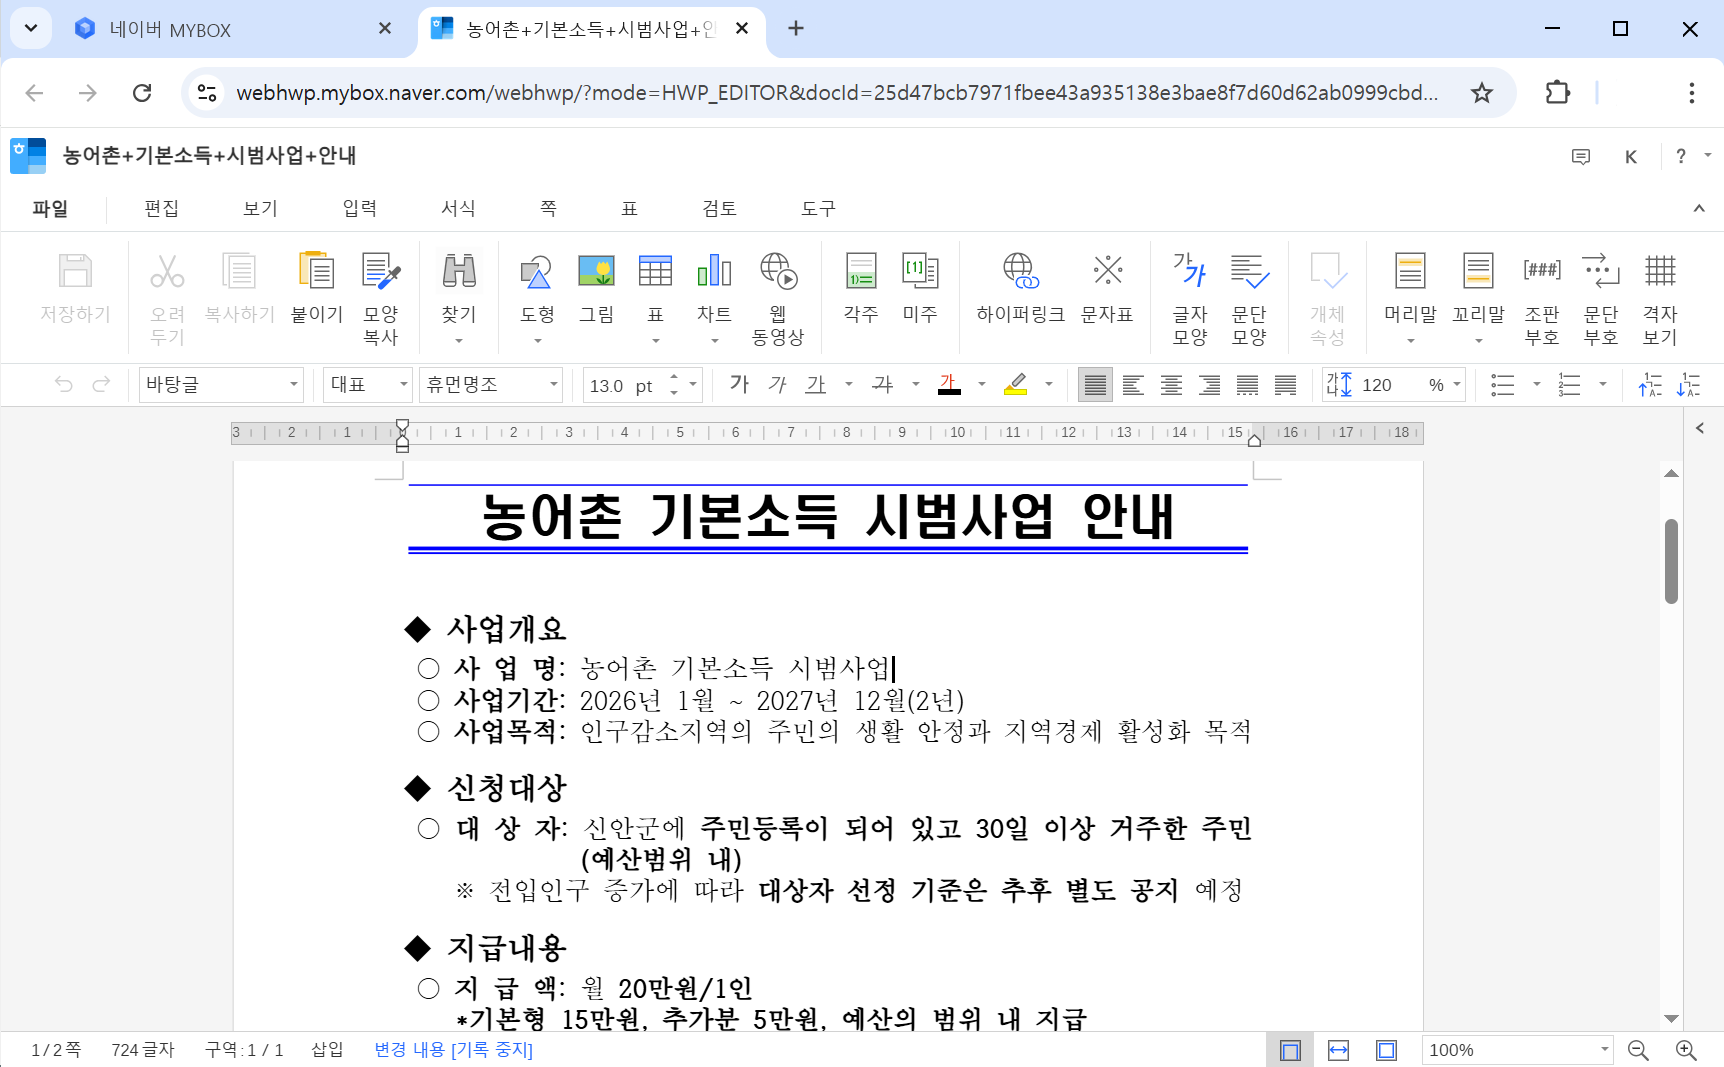This screenshot has height=1067, width=1724.
Task: Toggle 문단 부호 paragraph marks
Action: 1601,285
